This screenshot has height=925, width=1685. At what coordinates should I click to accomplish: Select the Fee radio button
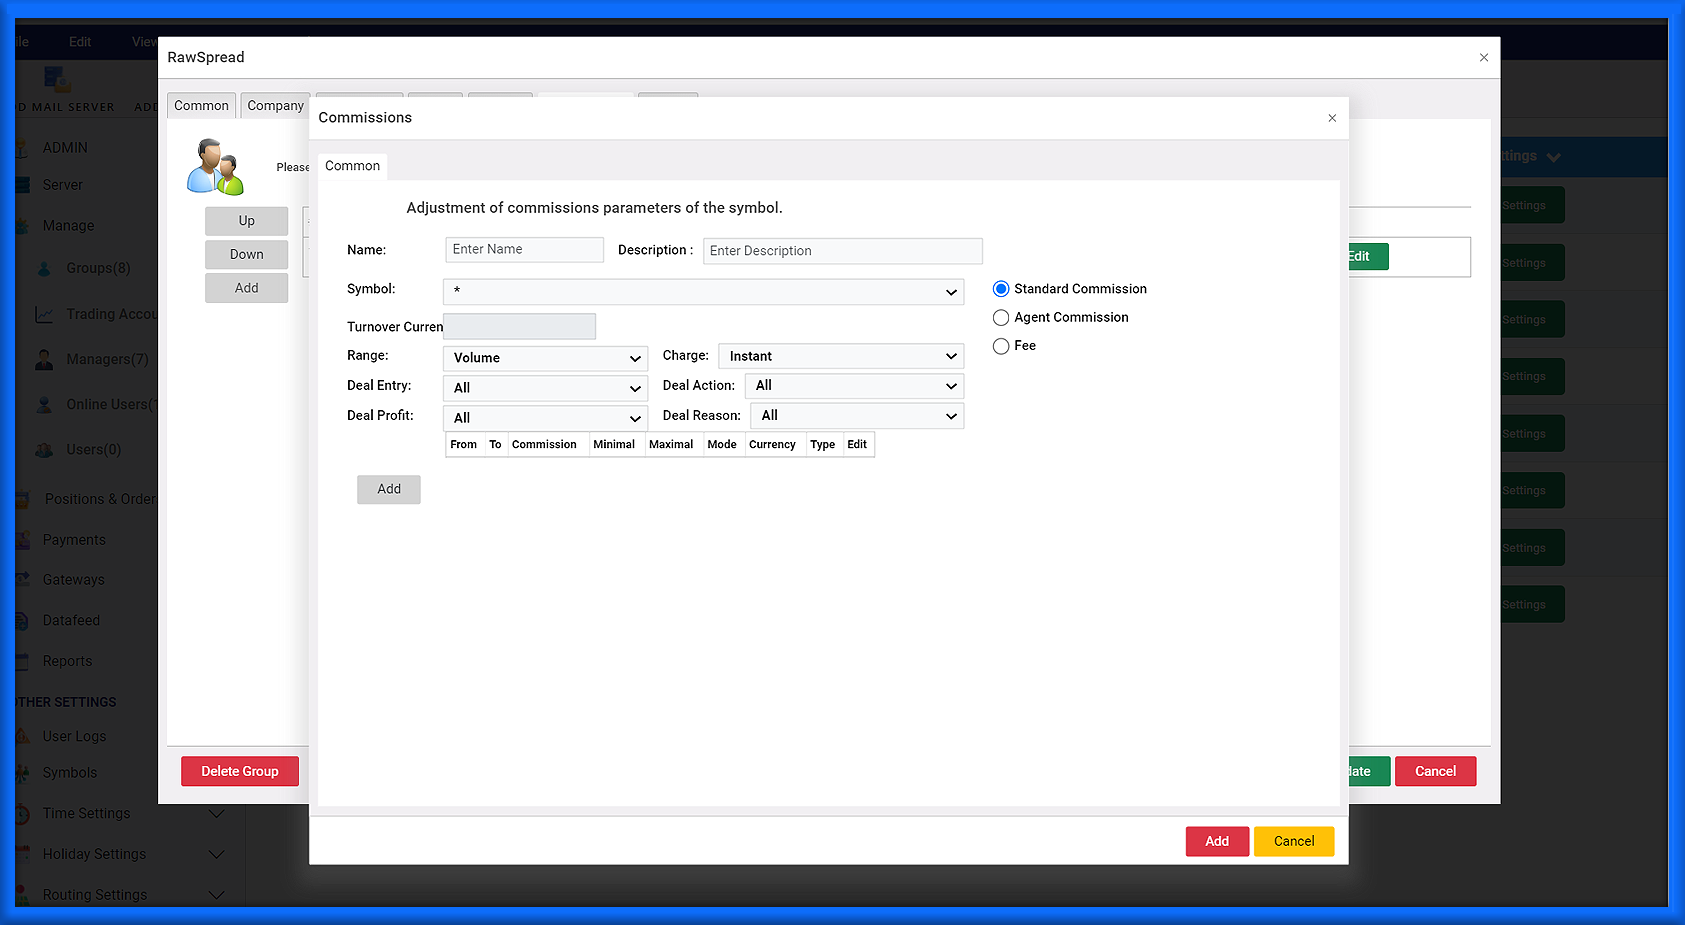1001,346
